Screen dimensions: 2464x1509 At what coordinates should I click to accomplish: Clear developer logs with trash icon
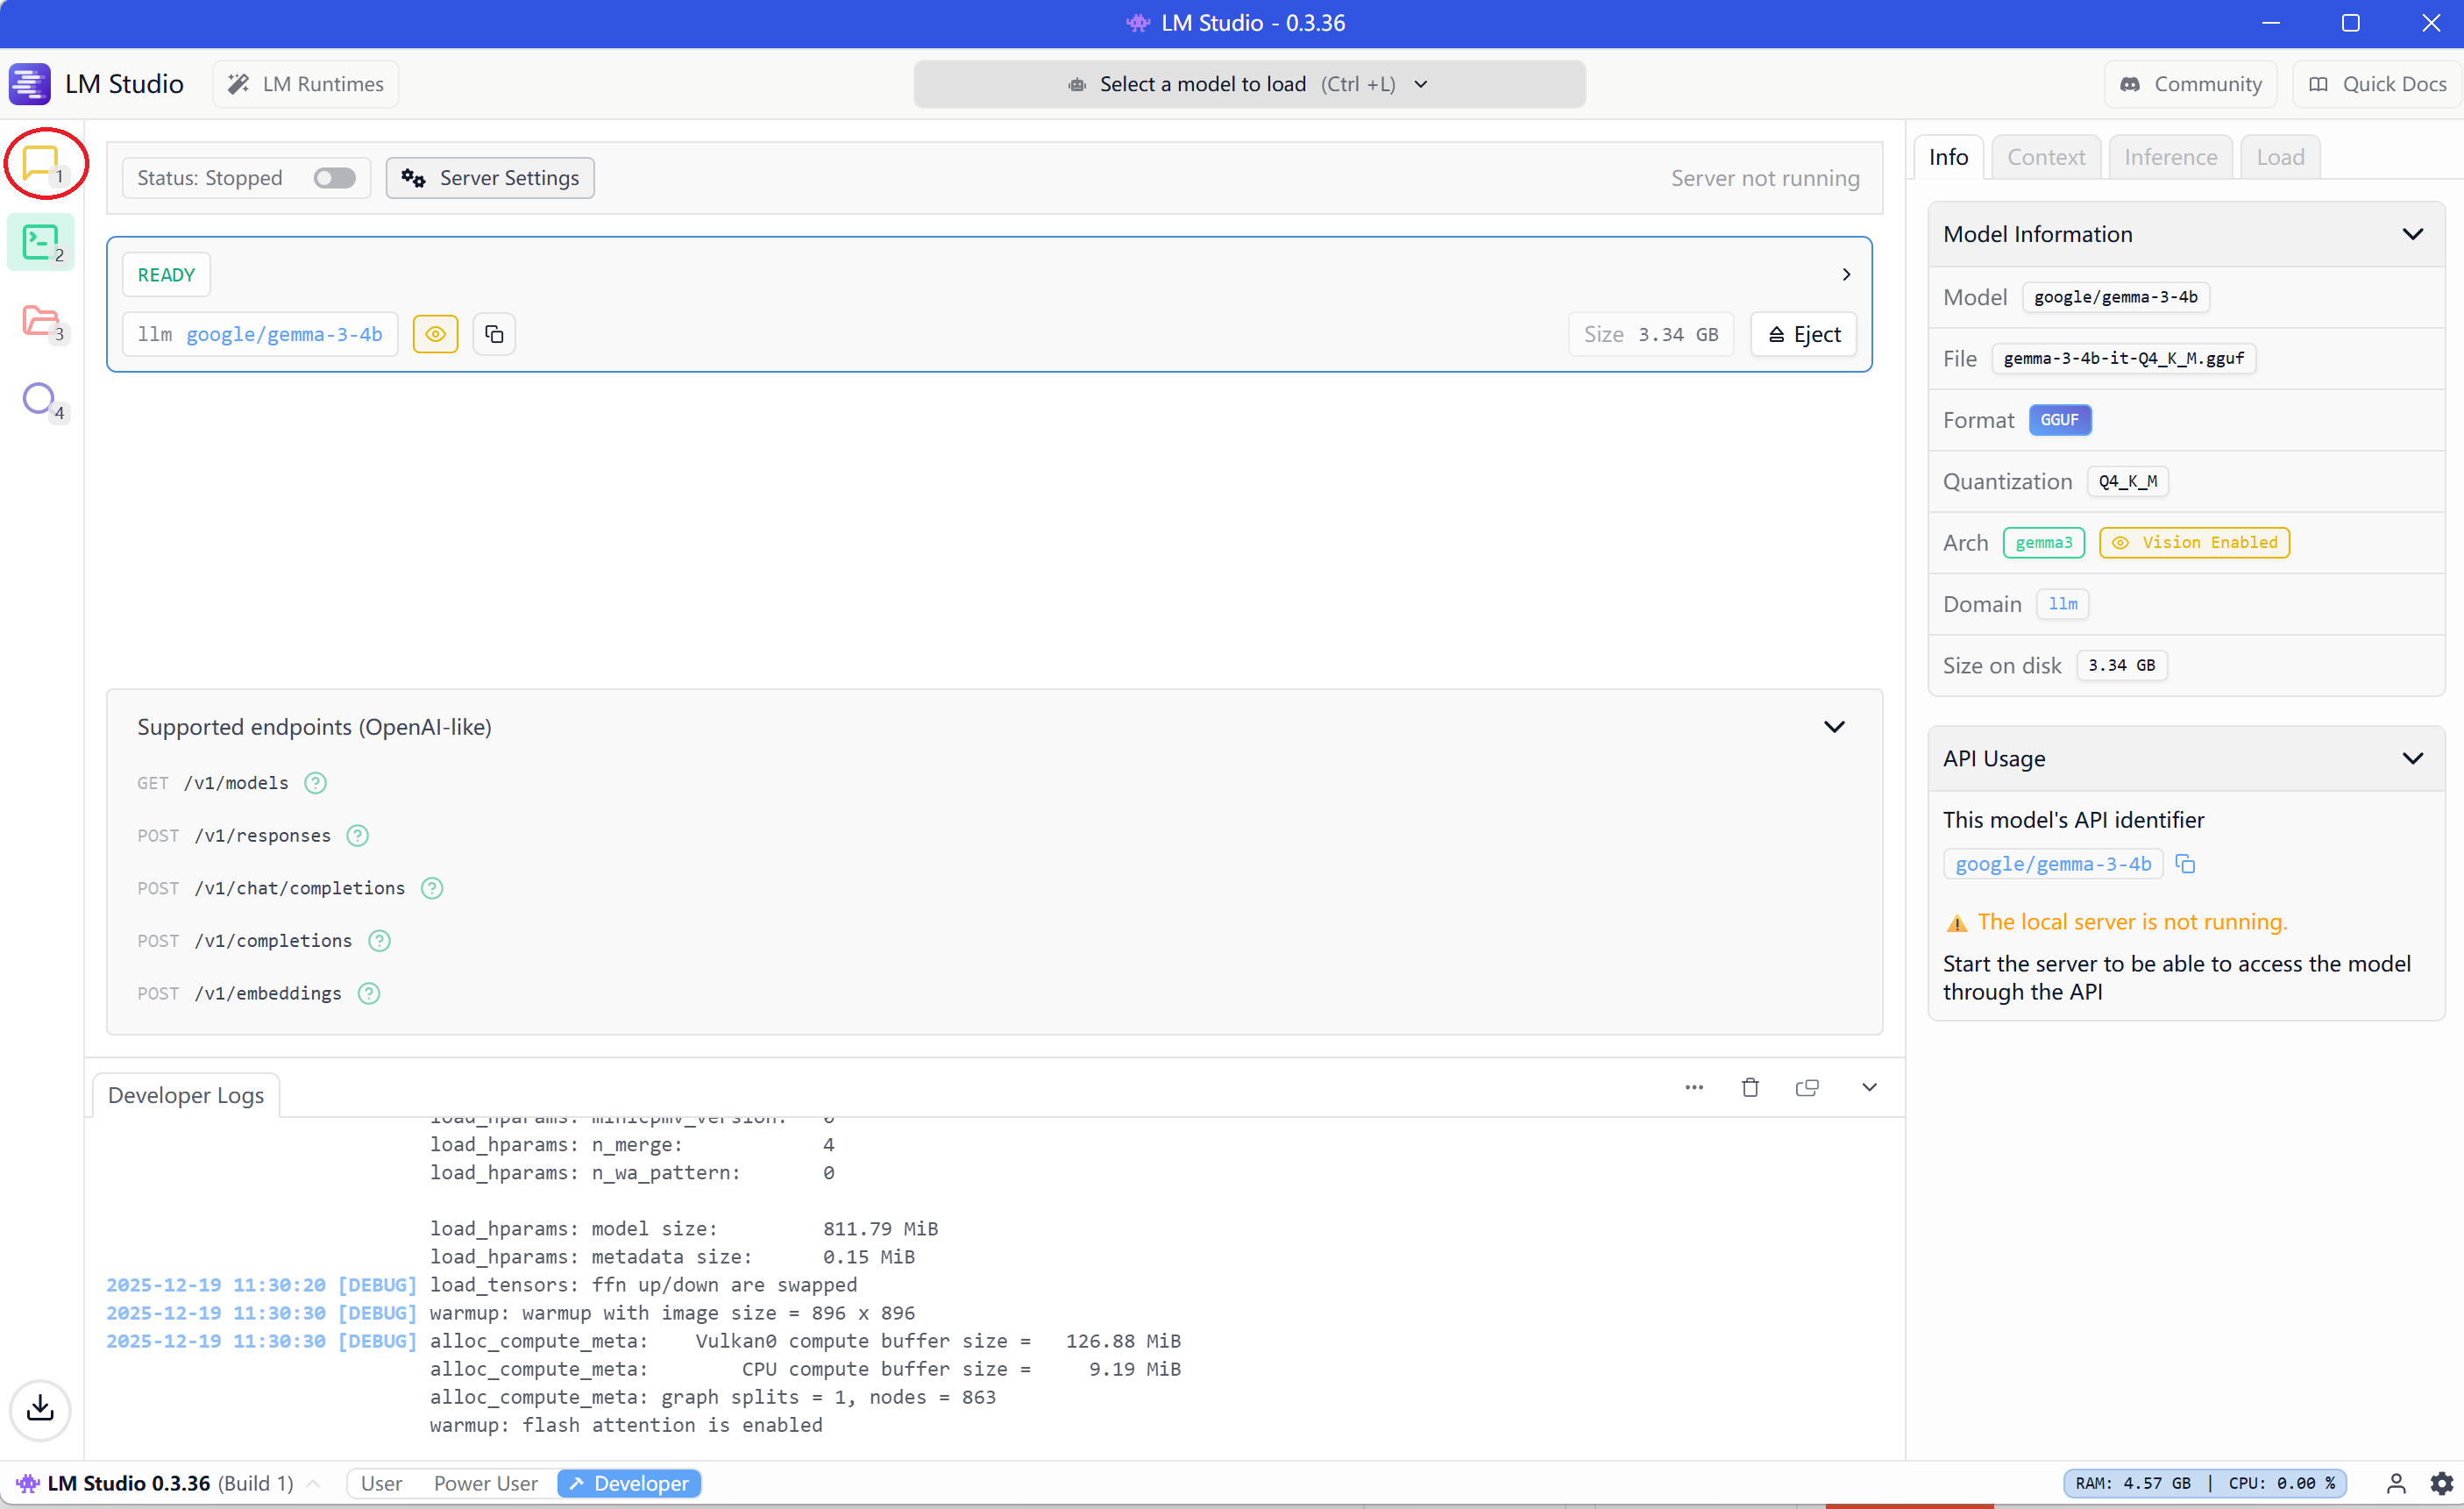(1750, 1087)
